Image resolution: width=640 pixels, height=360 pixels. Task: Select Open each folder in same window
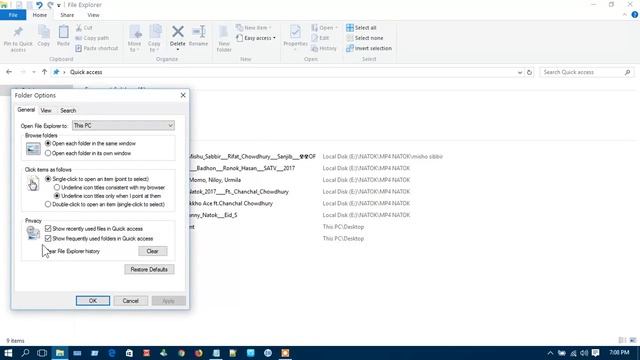pyautogui.click(x=48, y=144)
